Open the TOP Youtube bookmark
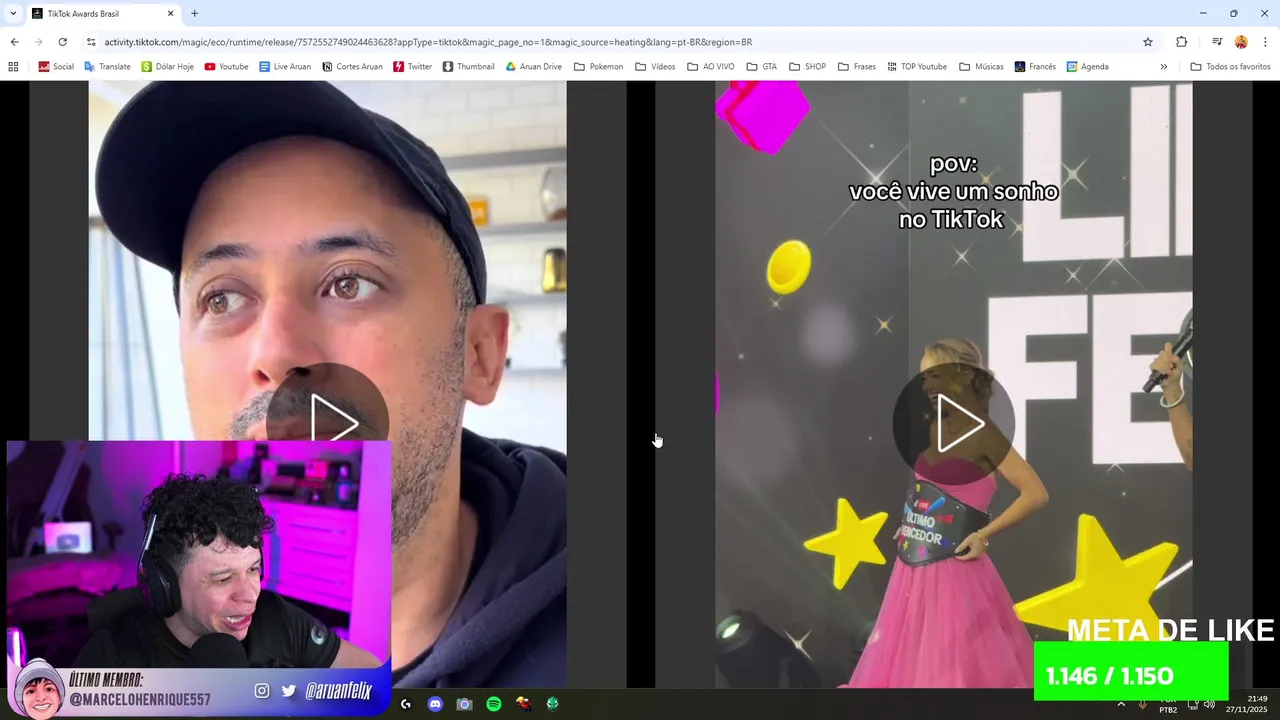 pos(916,67)
